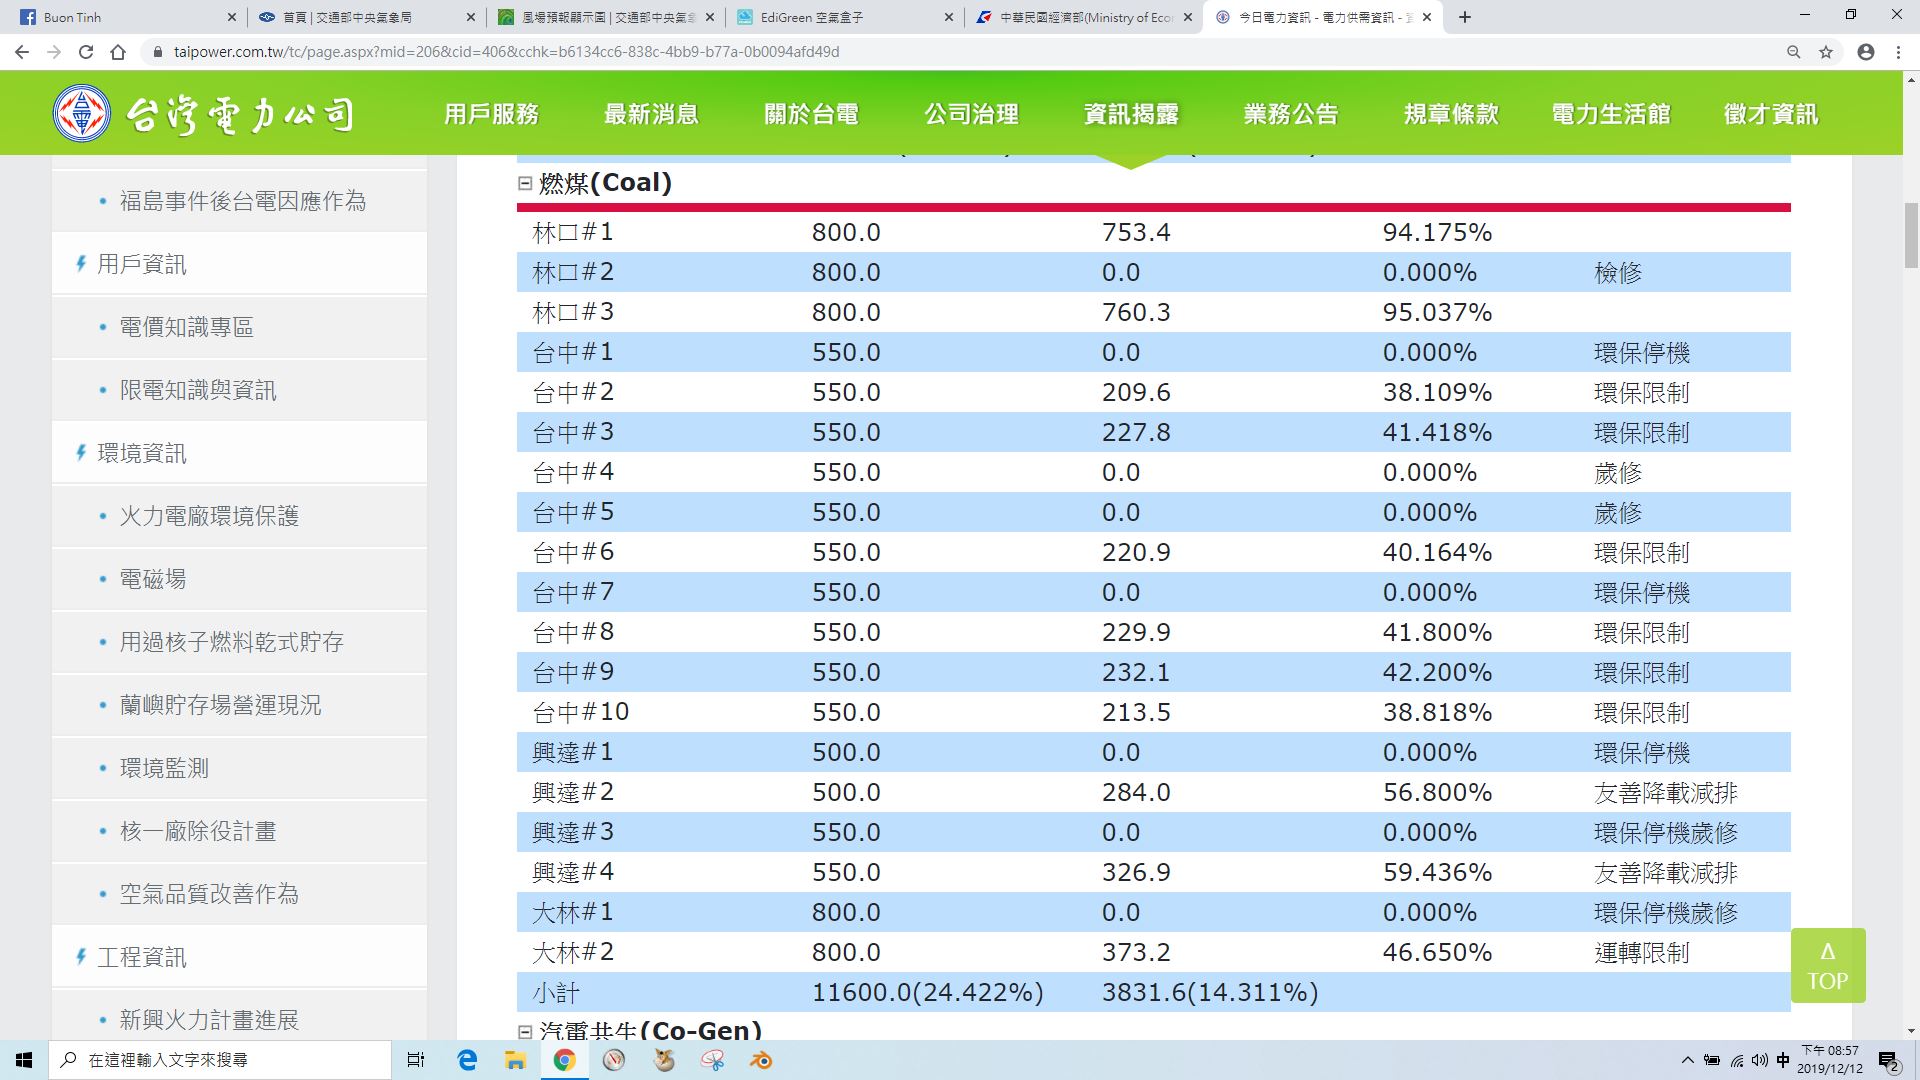Open File Explorer from the taskbar
Screen dimensions: 1920x1080
click(515, 1060)
